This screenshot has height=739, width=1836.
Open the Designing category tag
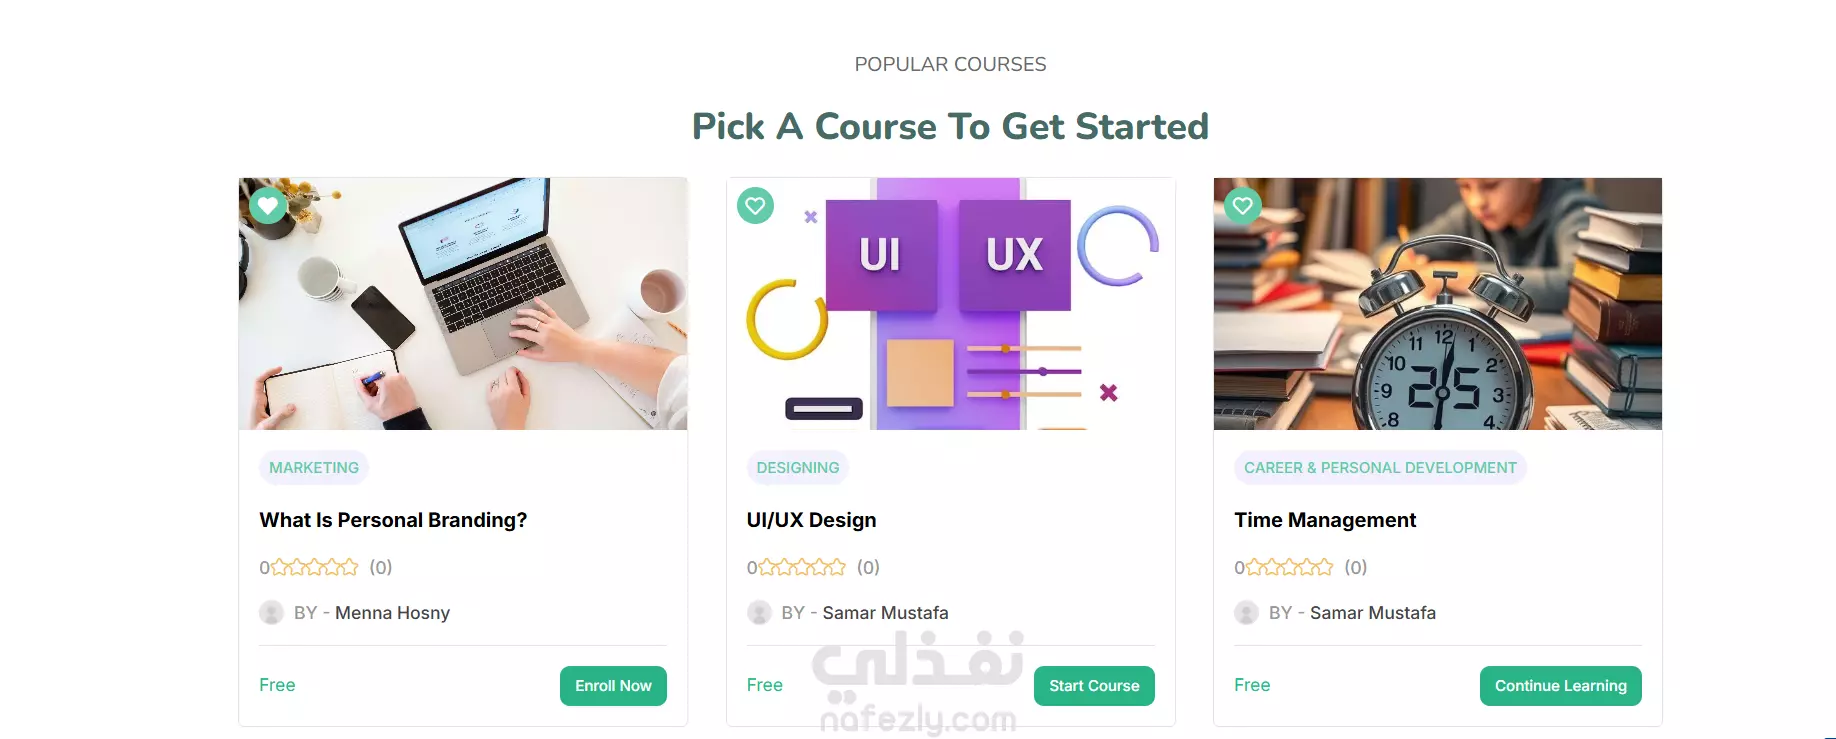[x=798, y=468]
